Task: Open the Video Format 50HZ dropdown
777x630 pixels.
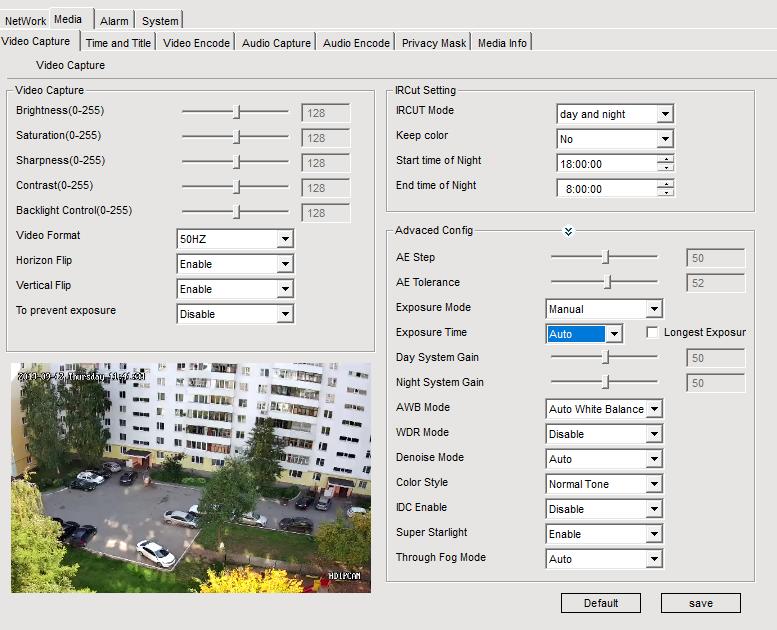Action: click(x=285, y=239)
